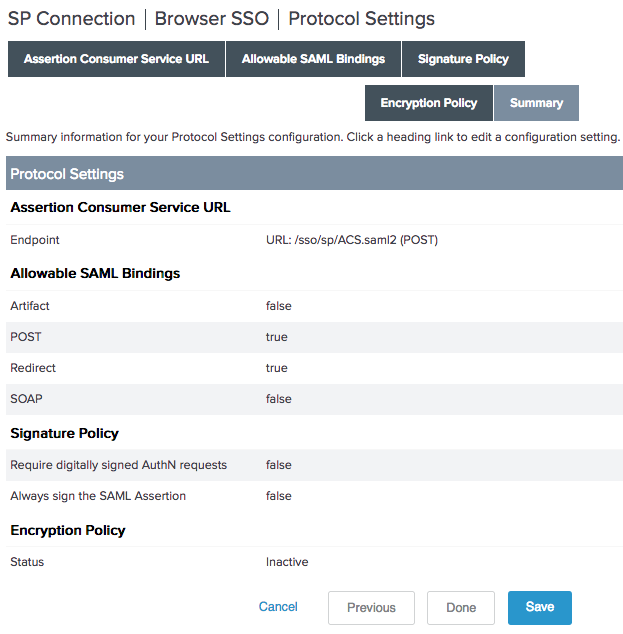This screenshot has height=634, width=623.
Task: Go to the Encryption Policy tab
Action: coord(429,103)
